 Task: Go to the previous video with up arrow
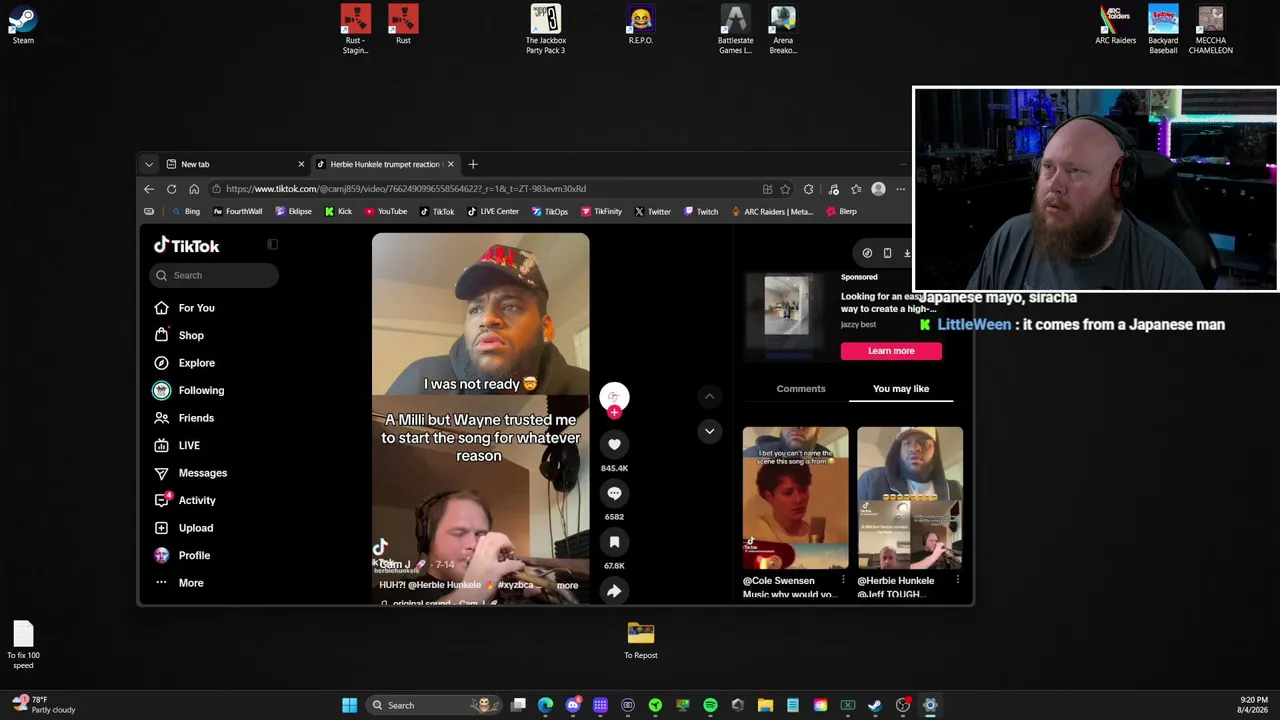pyautogui.click(x=709, y=397)
